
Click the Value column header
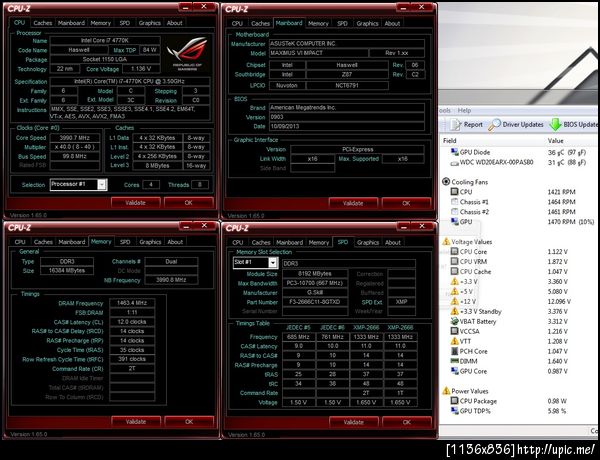point(555,140)
